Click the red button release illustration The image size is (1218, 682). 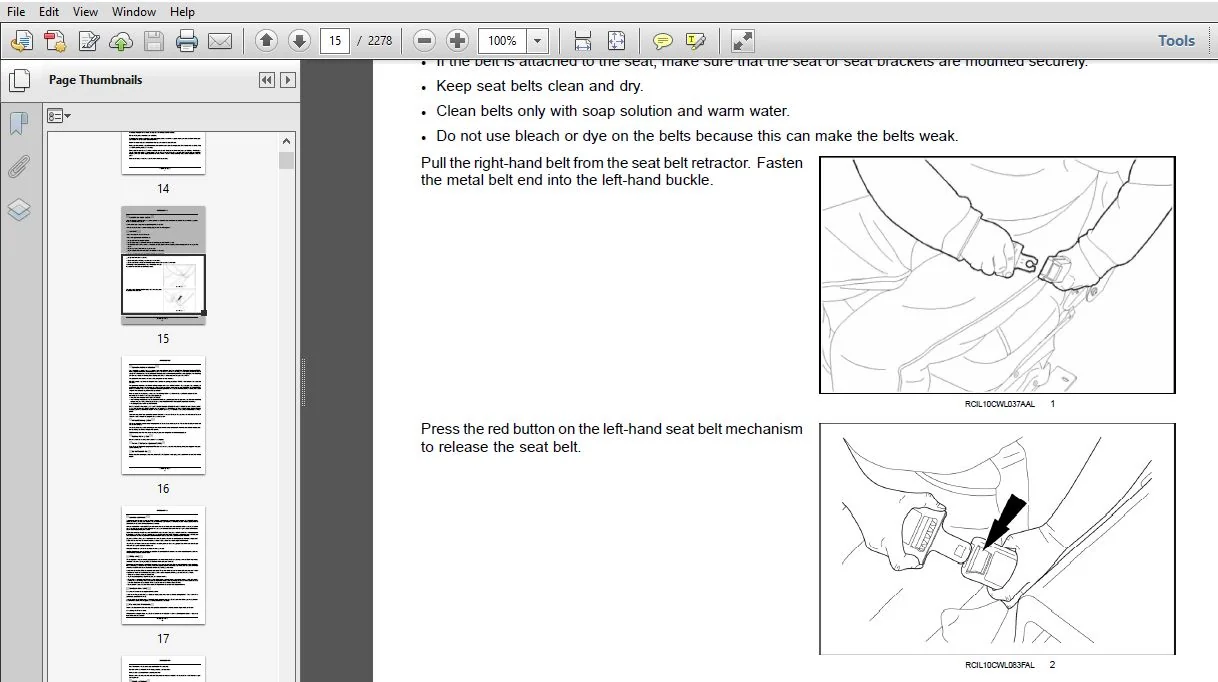click(997, 539)
